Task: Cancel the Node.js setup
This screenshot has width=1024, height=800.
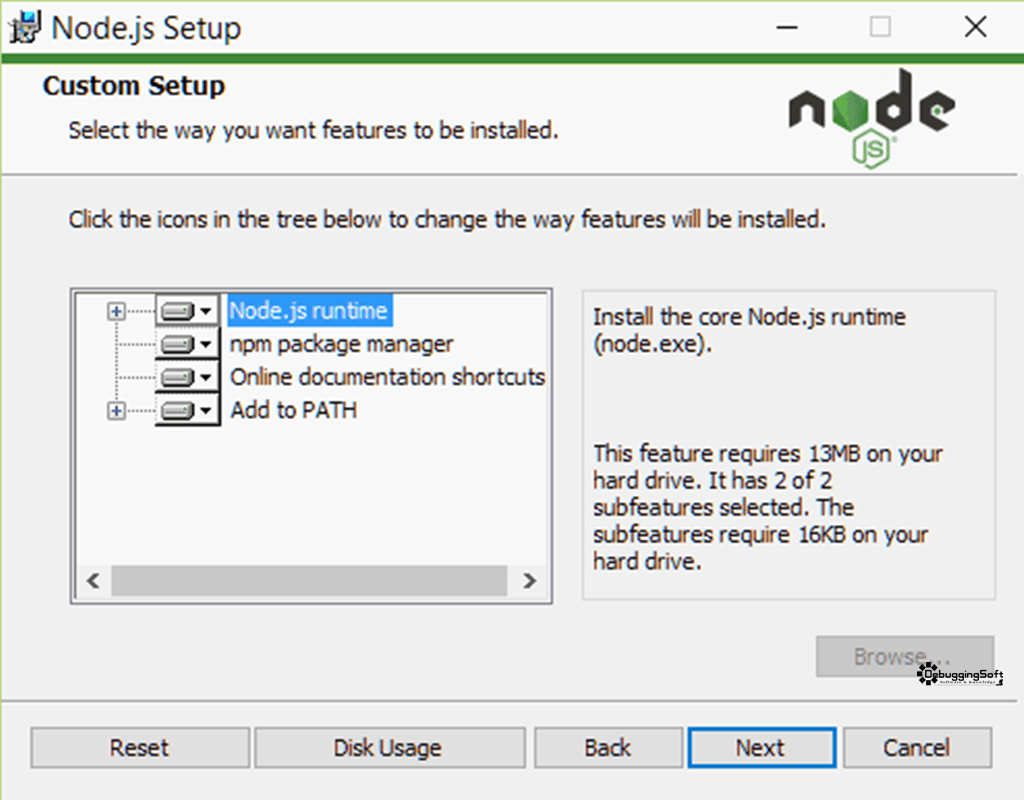Action: [917, 747]
